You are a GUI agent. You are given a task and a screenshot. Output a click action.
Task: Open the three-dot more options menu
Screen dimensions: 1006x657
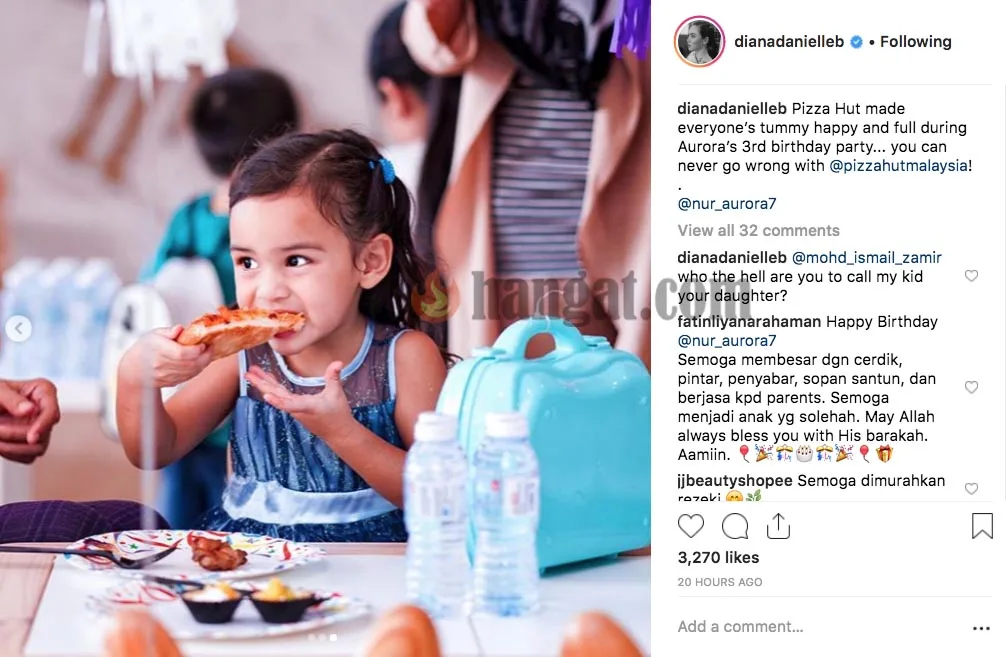(982, 628)
